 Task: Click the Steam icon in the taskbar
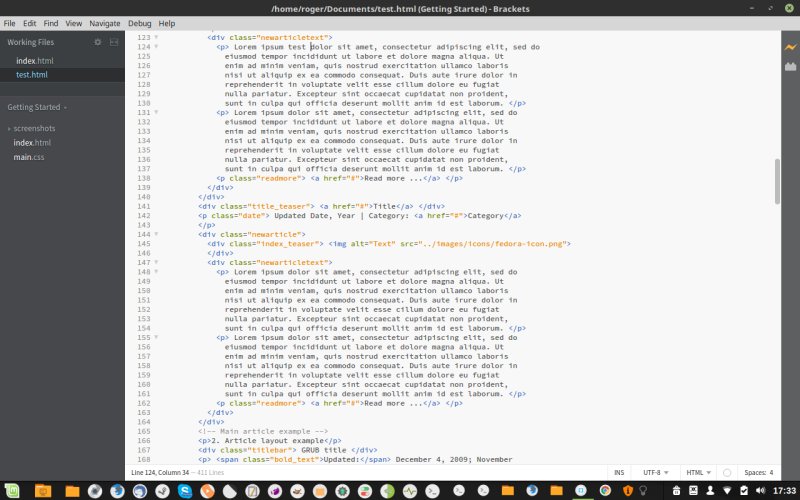[x=161, y=491]
